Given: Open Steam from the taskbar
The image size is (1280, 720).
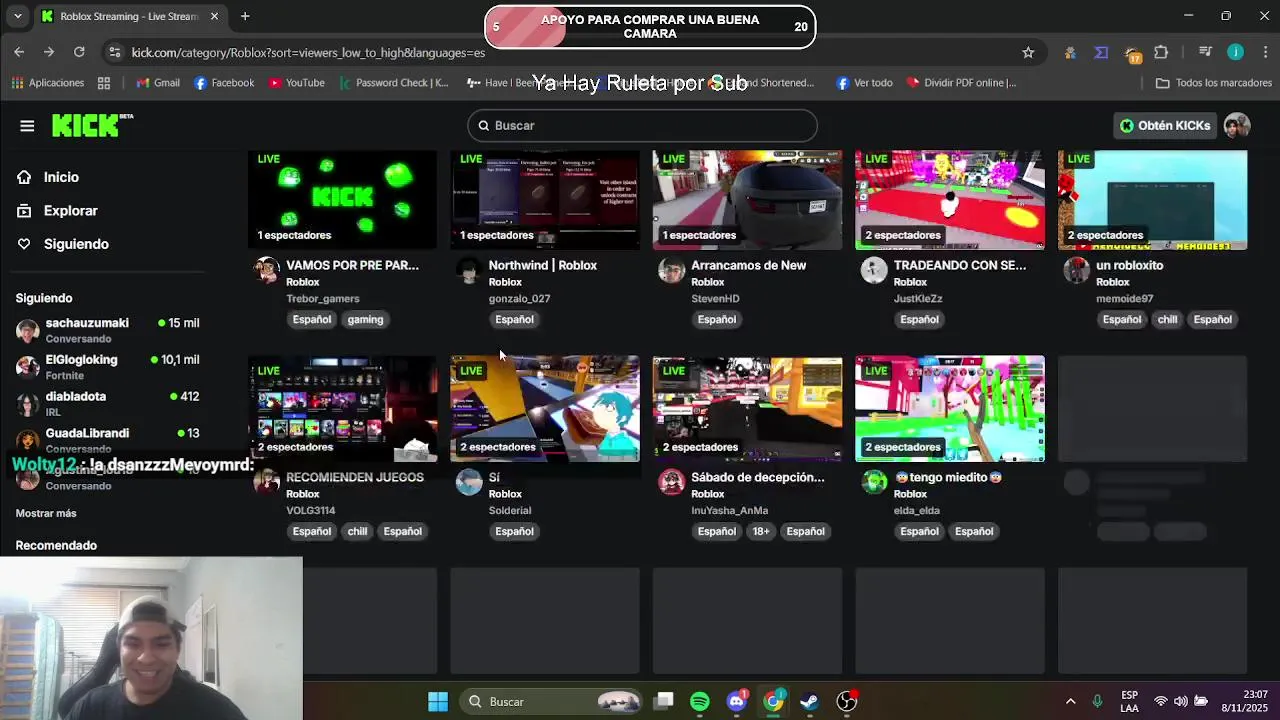Looking at the screenshot, I should [x=809, y=701].
